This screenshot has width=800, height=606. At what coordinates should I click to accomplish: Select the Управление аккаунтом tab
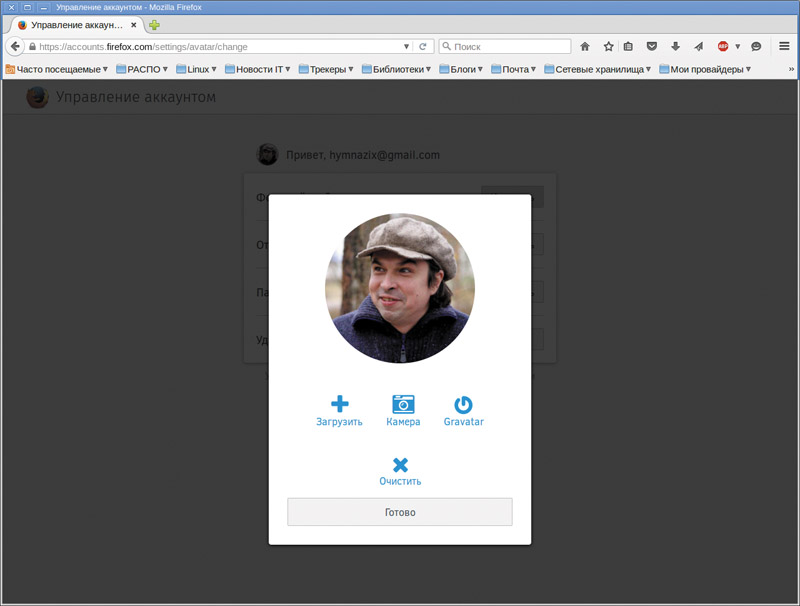[76, 25]
